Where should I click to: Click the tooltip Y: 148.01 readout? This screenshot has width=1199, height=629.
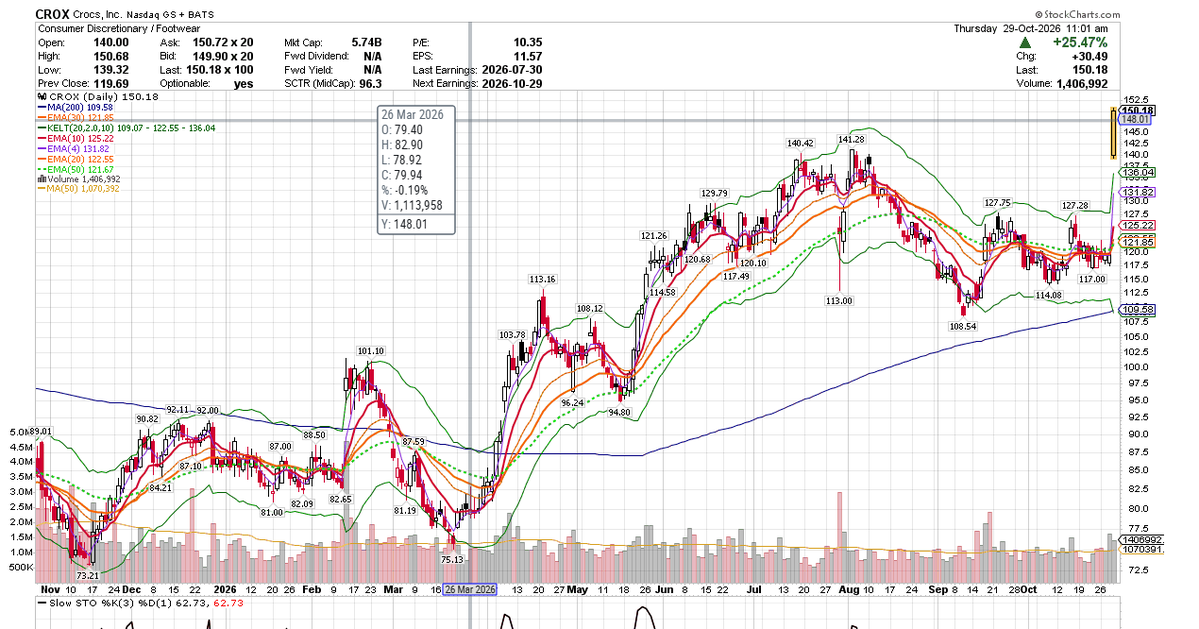coord(405,225)
